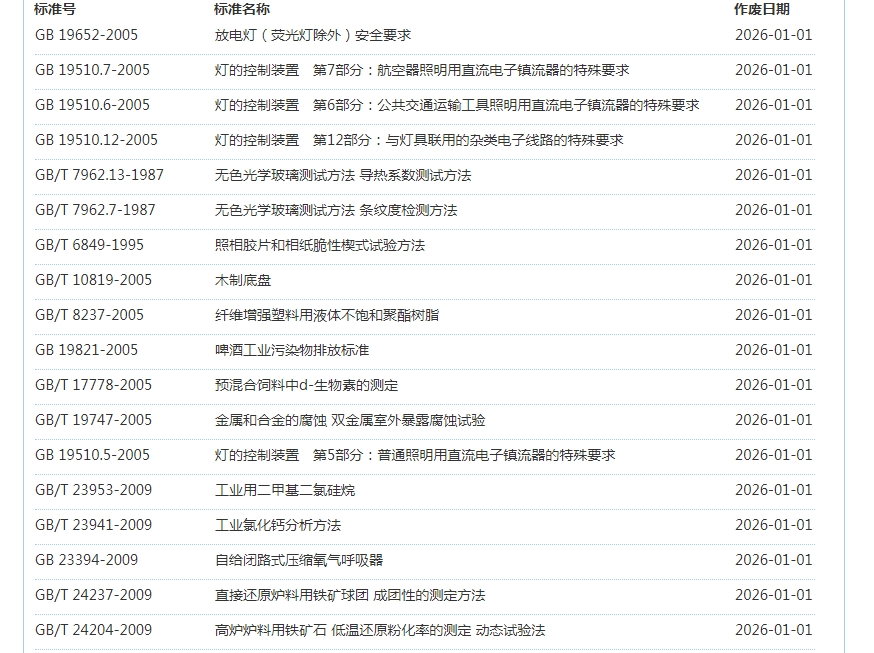Click standard number GB/T 23941-2009

click(93, 525)
